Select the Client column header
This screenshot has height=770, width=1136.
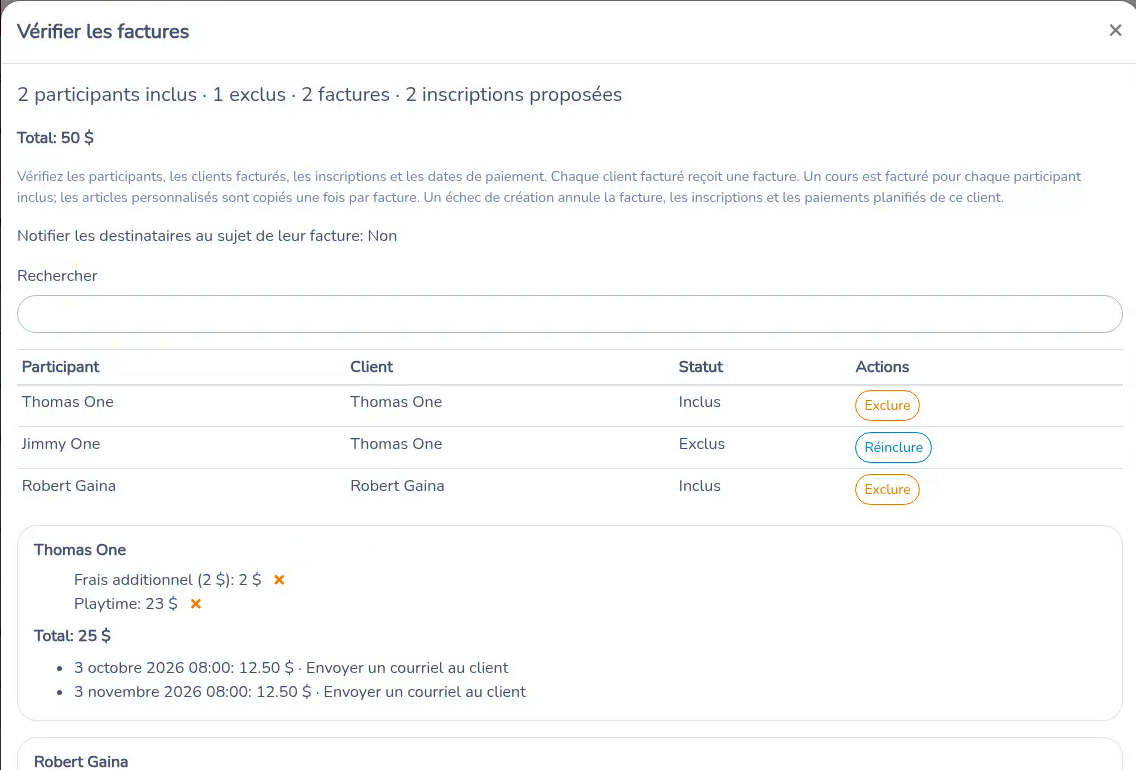click(371, 367)
